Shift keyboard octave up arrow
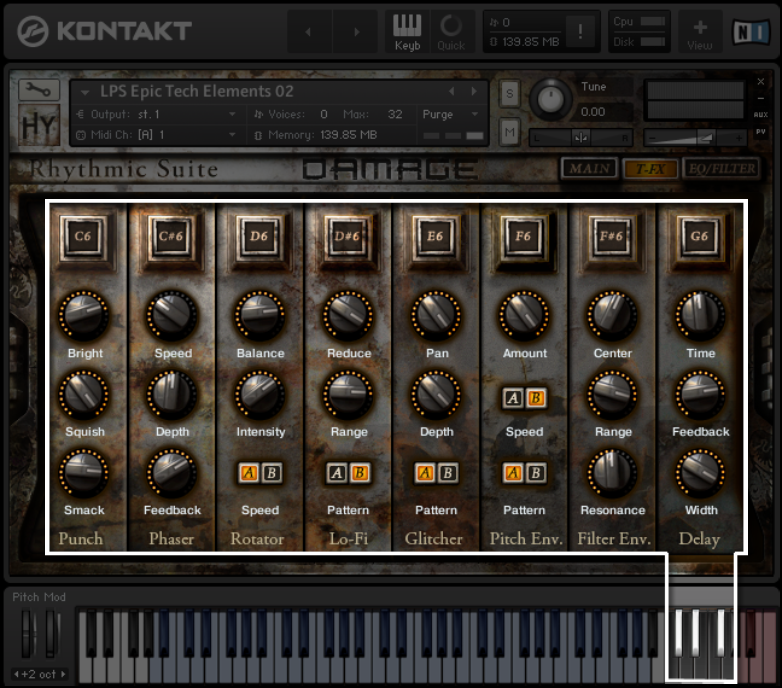The width and height of the screenshot is (782, 688). pyautogui.click(x=63, y=674)
